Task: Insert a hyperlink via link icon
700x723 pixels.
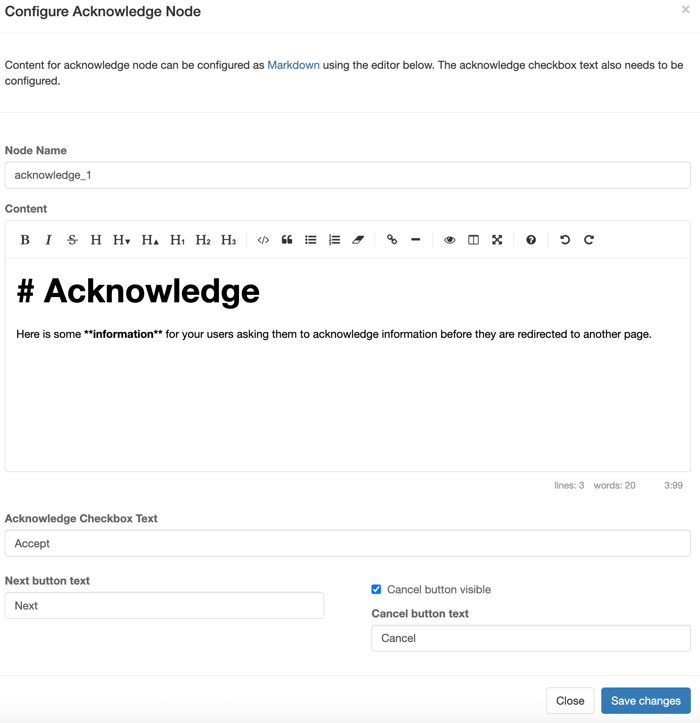Action: [392, 240]
